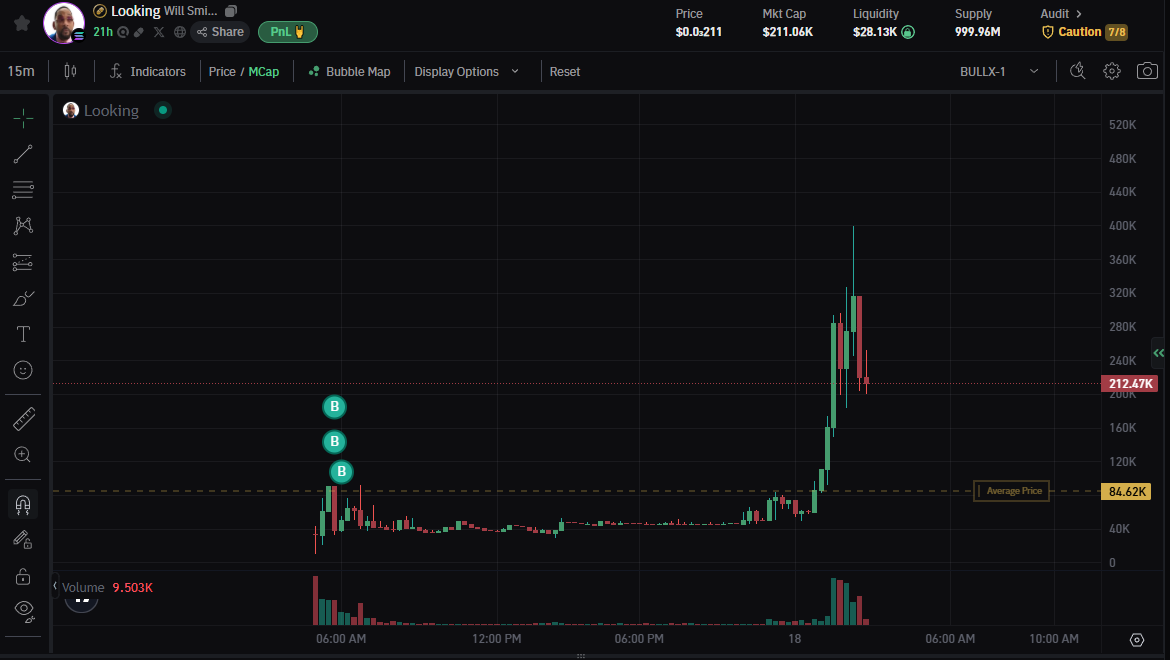The image size is (1170, 660).
Task: Copy the token address next to the name
Action: pos(231,11)
